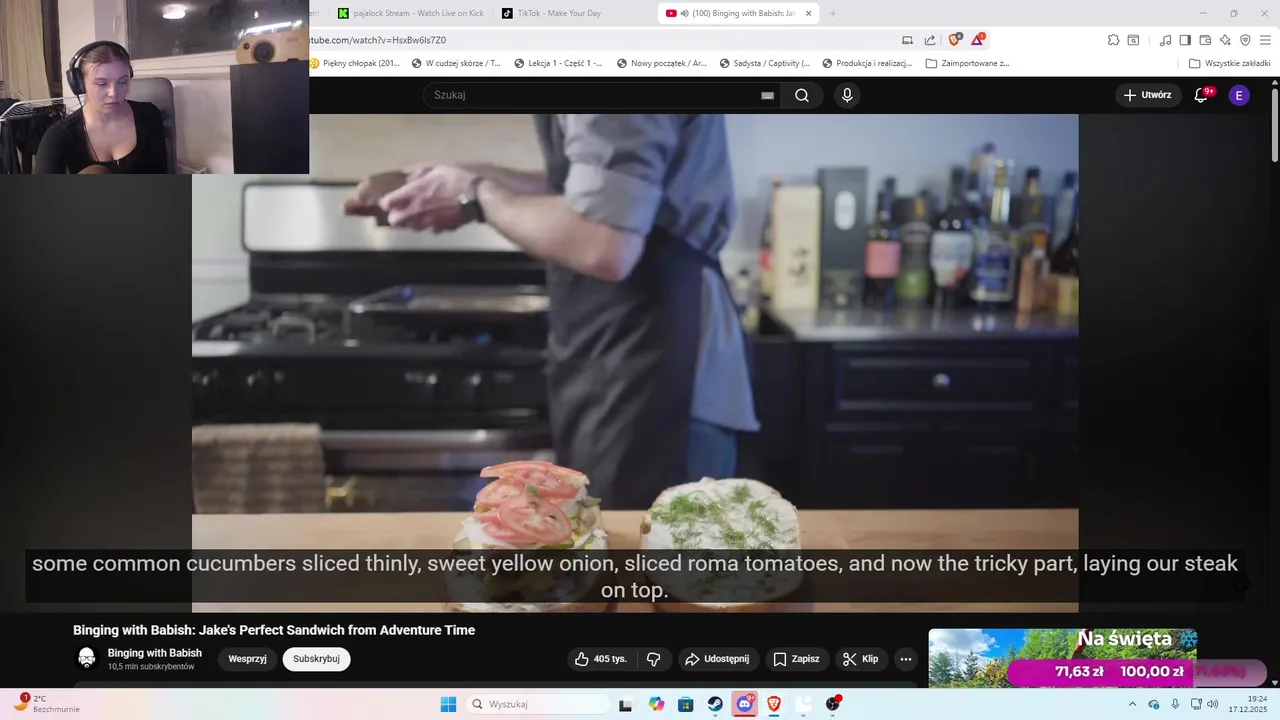Viewport: 1280px width, 720px height.
Task: Open the account avatar labeled E
Action: click(x=1239, y=95)
